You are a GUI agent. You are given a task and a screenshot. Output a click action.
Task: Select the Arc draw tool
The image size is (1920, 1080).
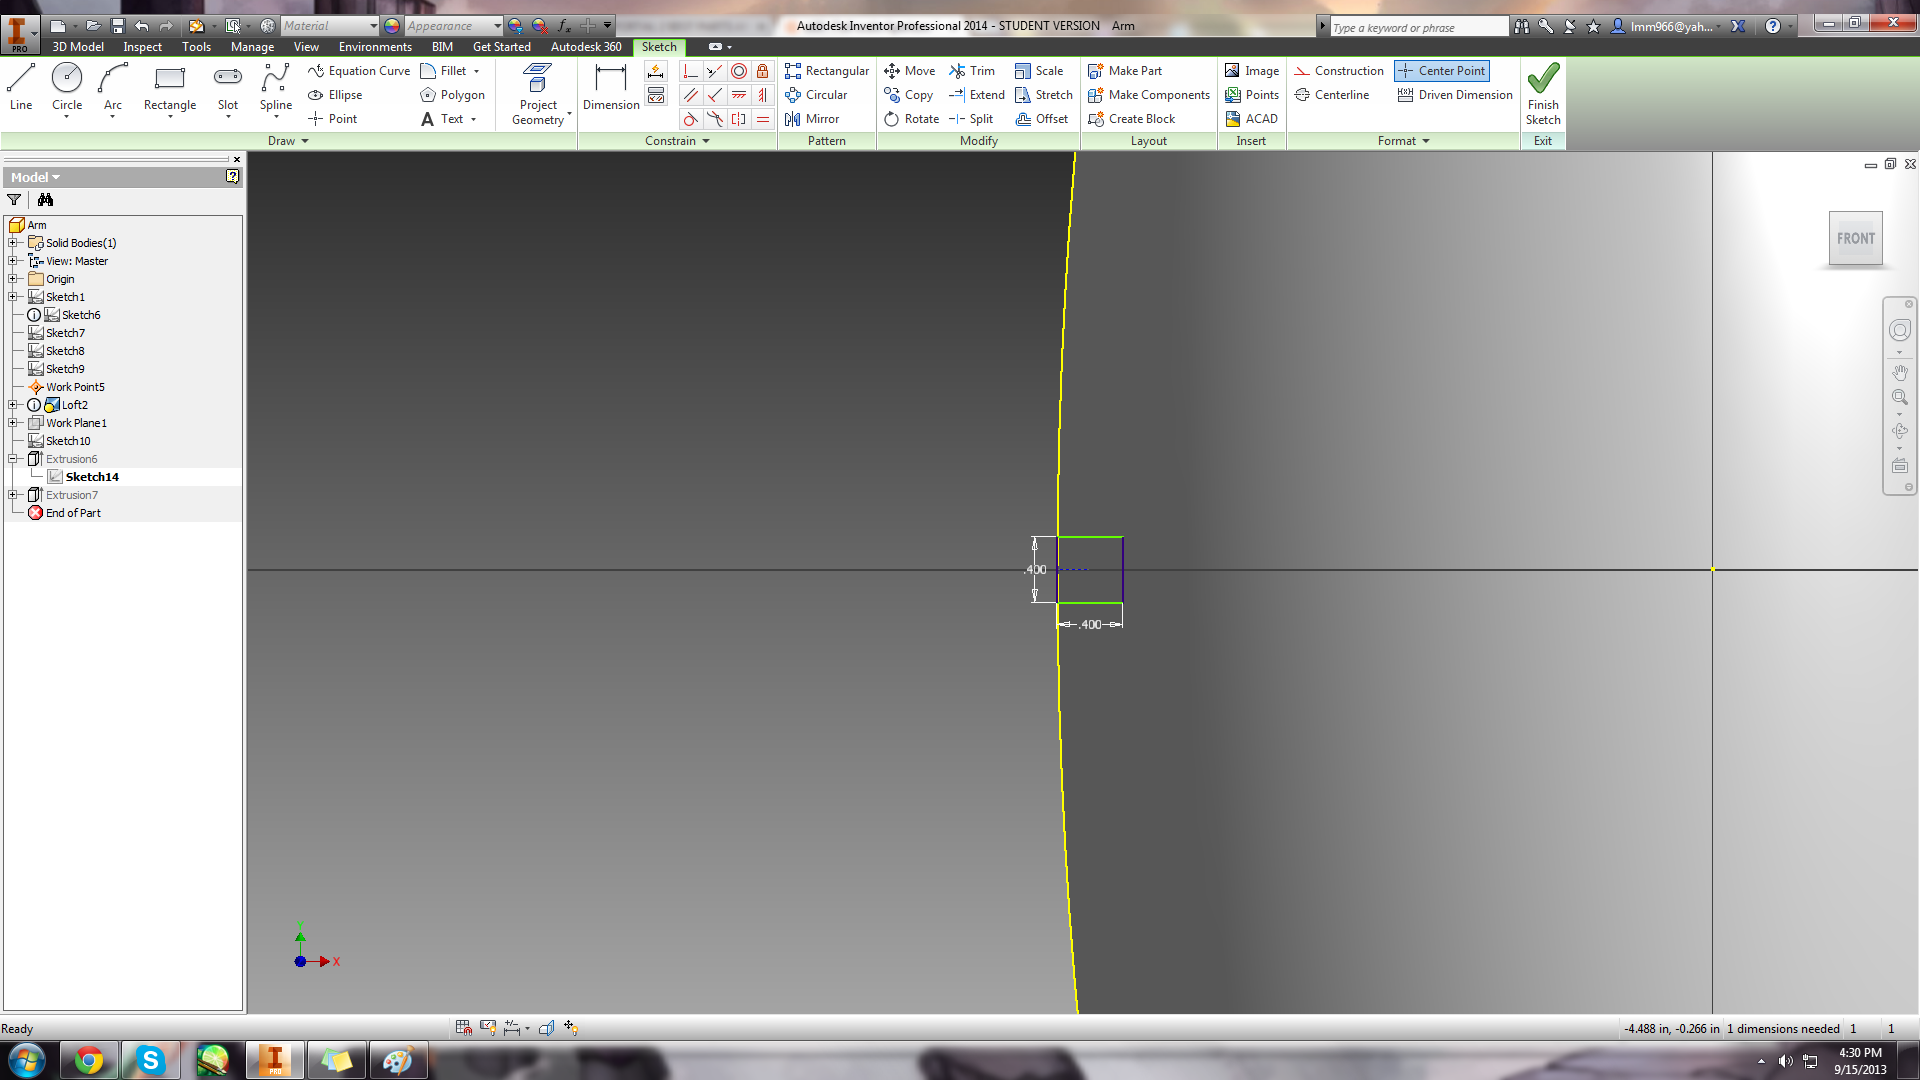pos(113,87)
